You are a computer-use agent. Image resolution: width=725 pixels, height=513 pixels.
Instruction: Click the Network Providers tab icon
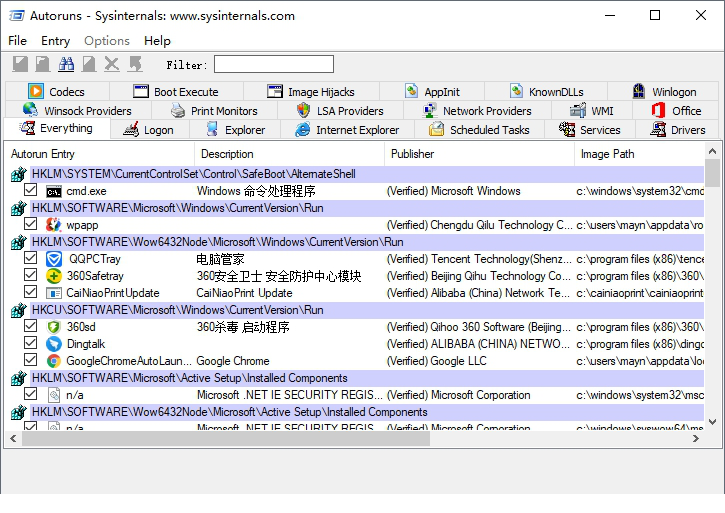point(430,110)
